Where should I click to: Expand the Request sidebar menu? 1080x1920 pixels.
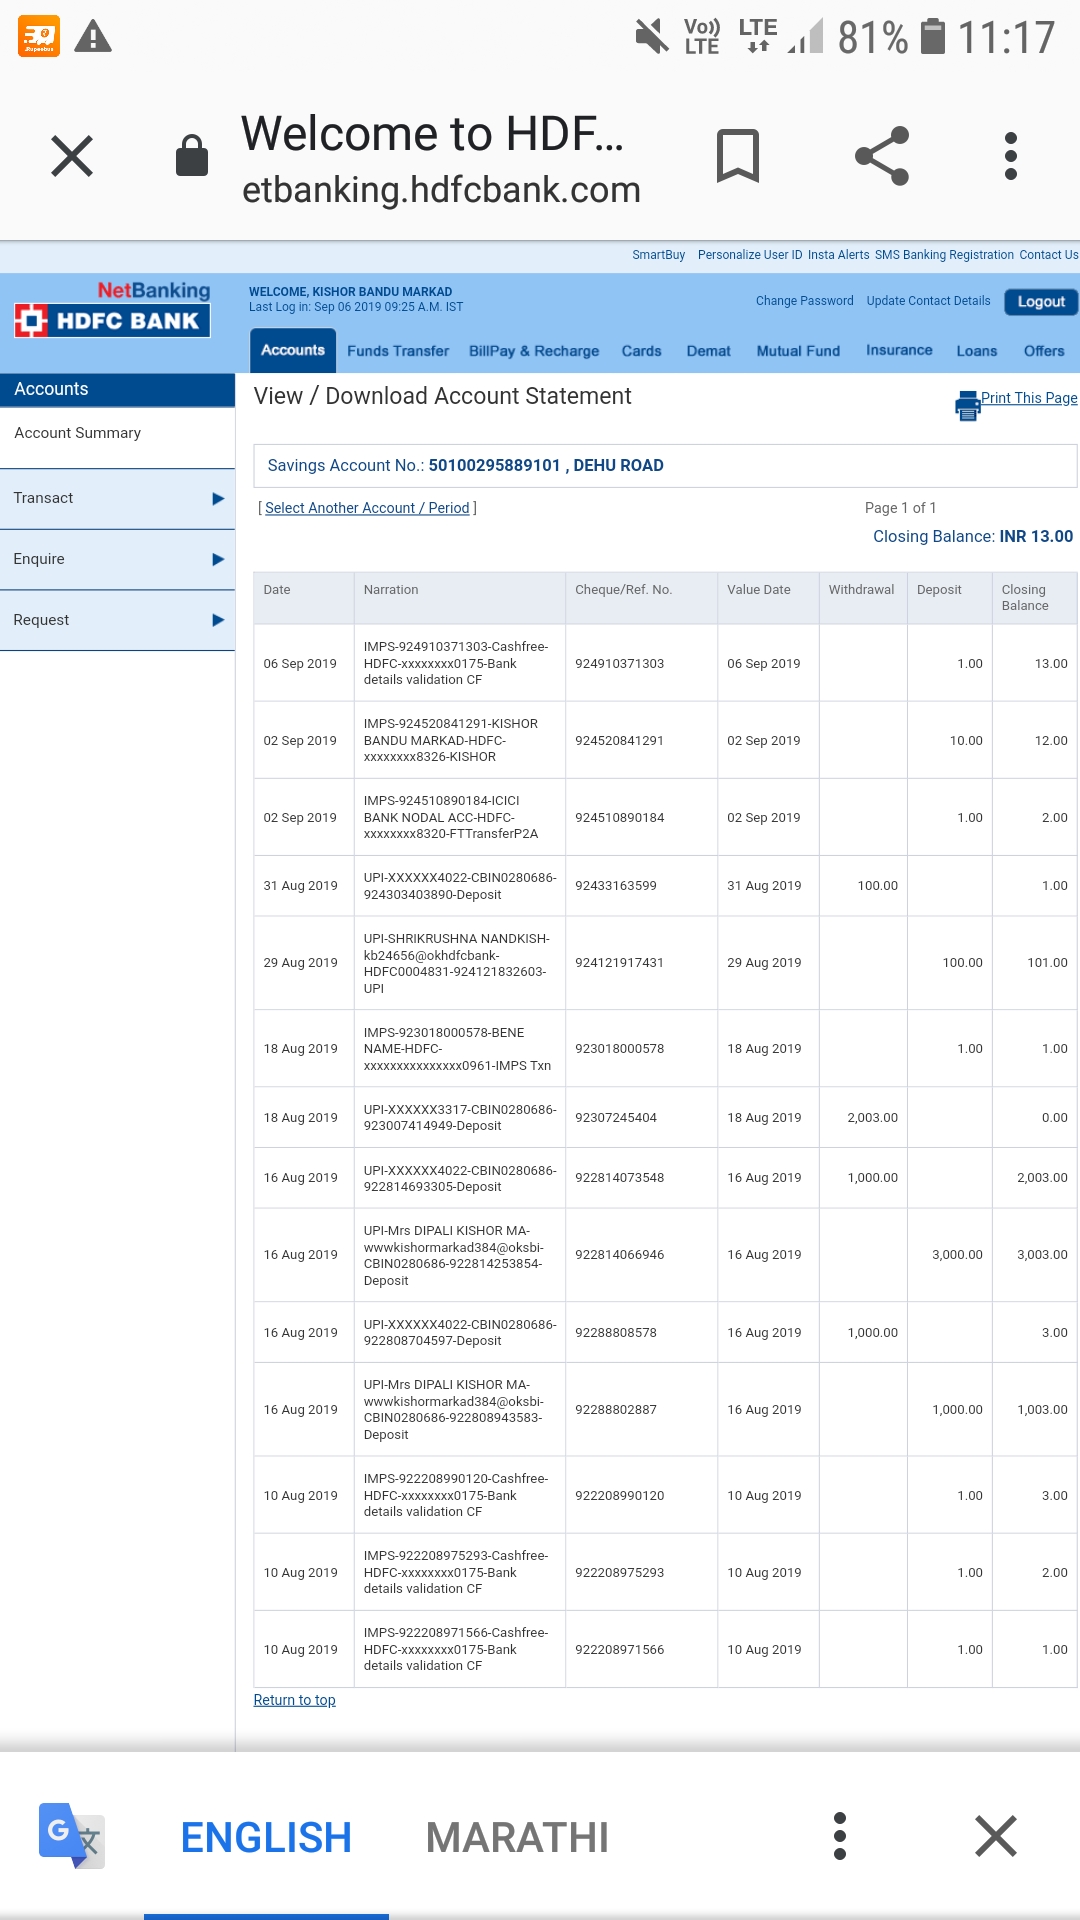118,620
